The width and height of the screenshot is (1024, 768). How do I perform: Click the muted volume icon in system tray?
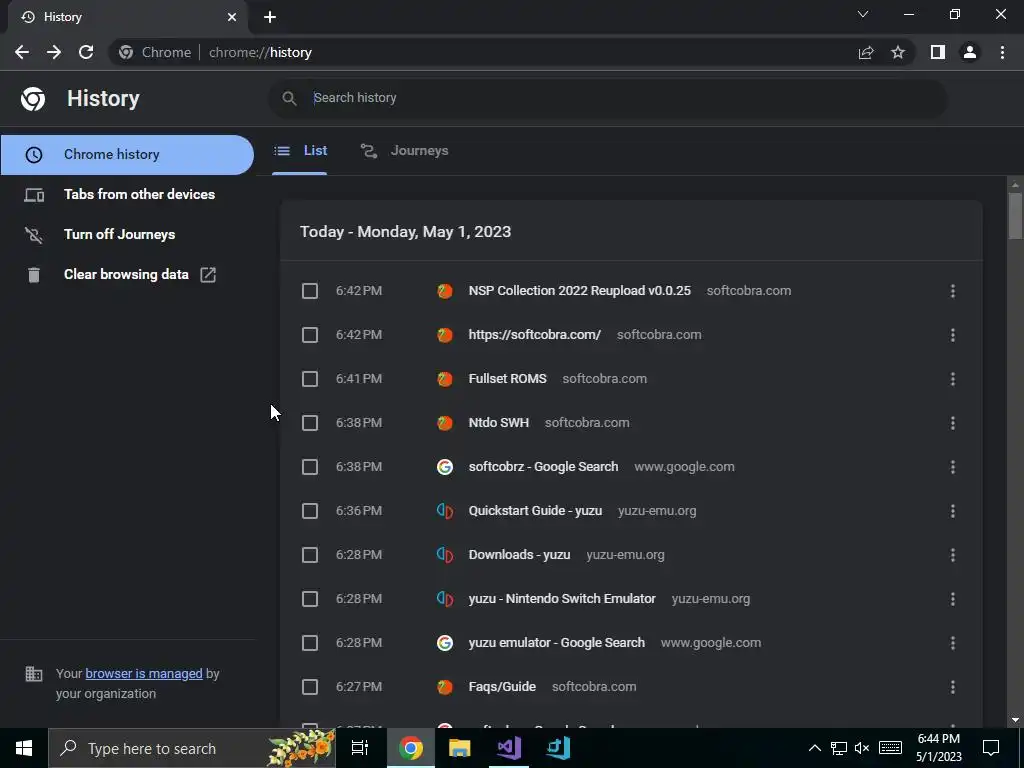tap(861, 748)
